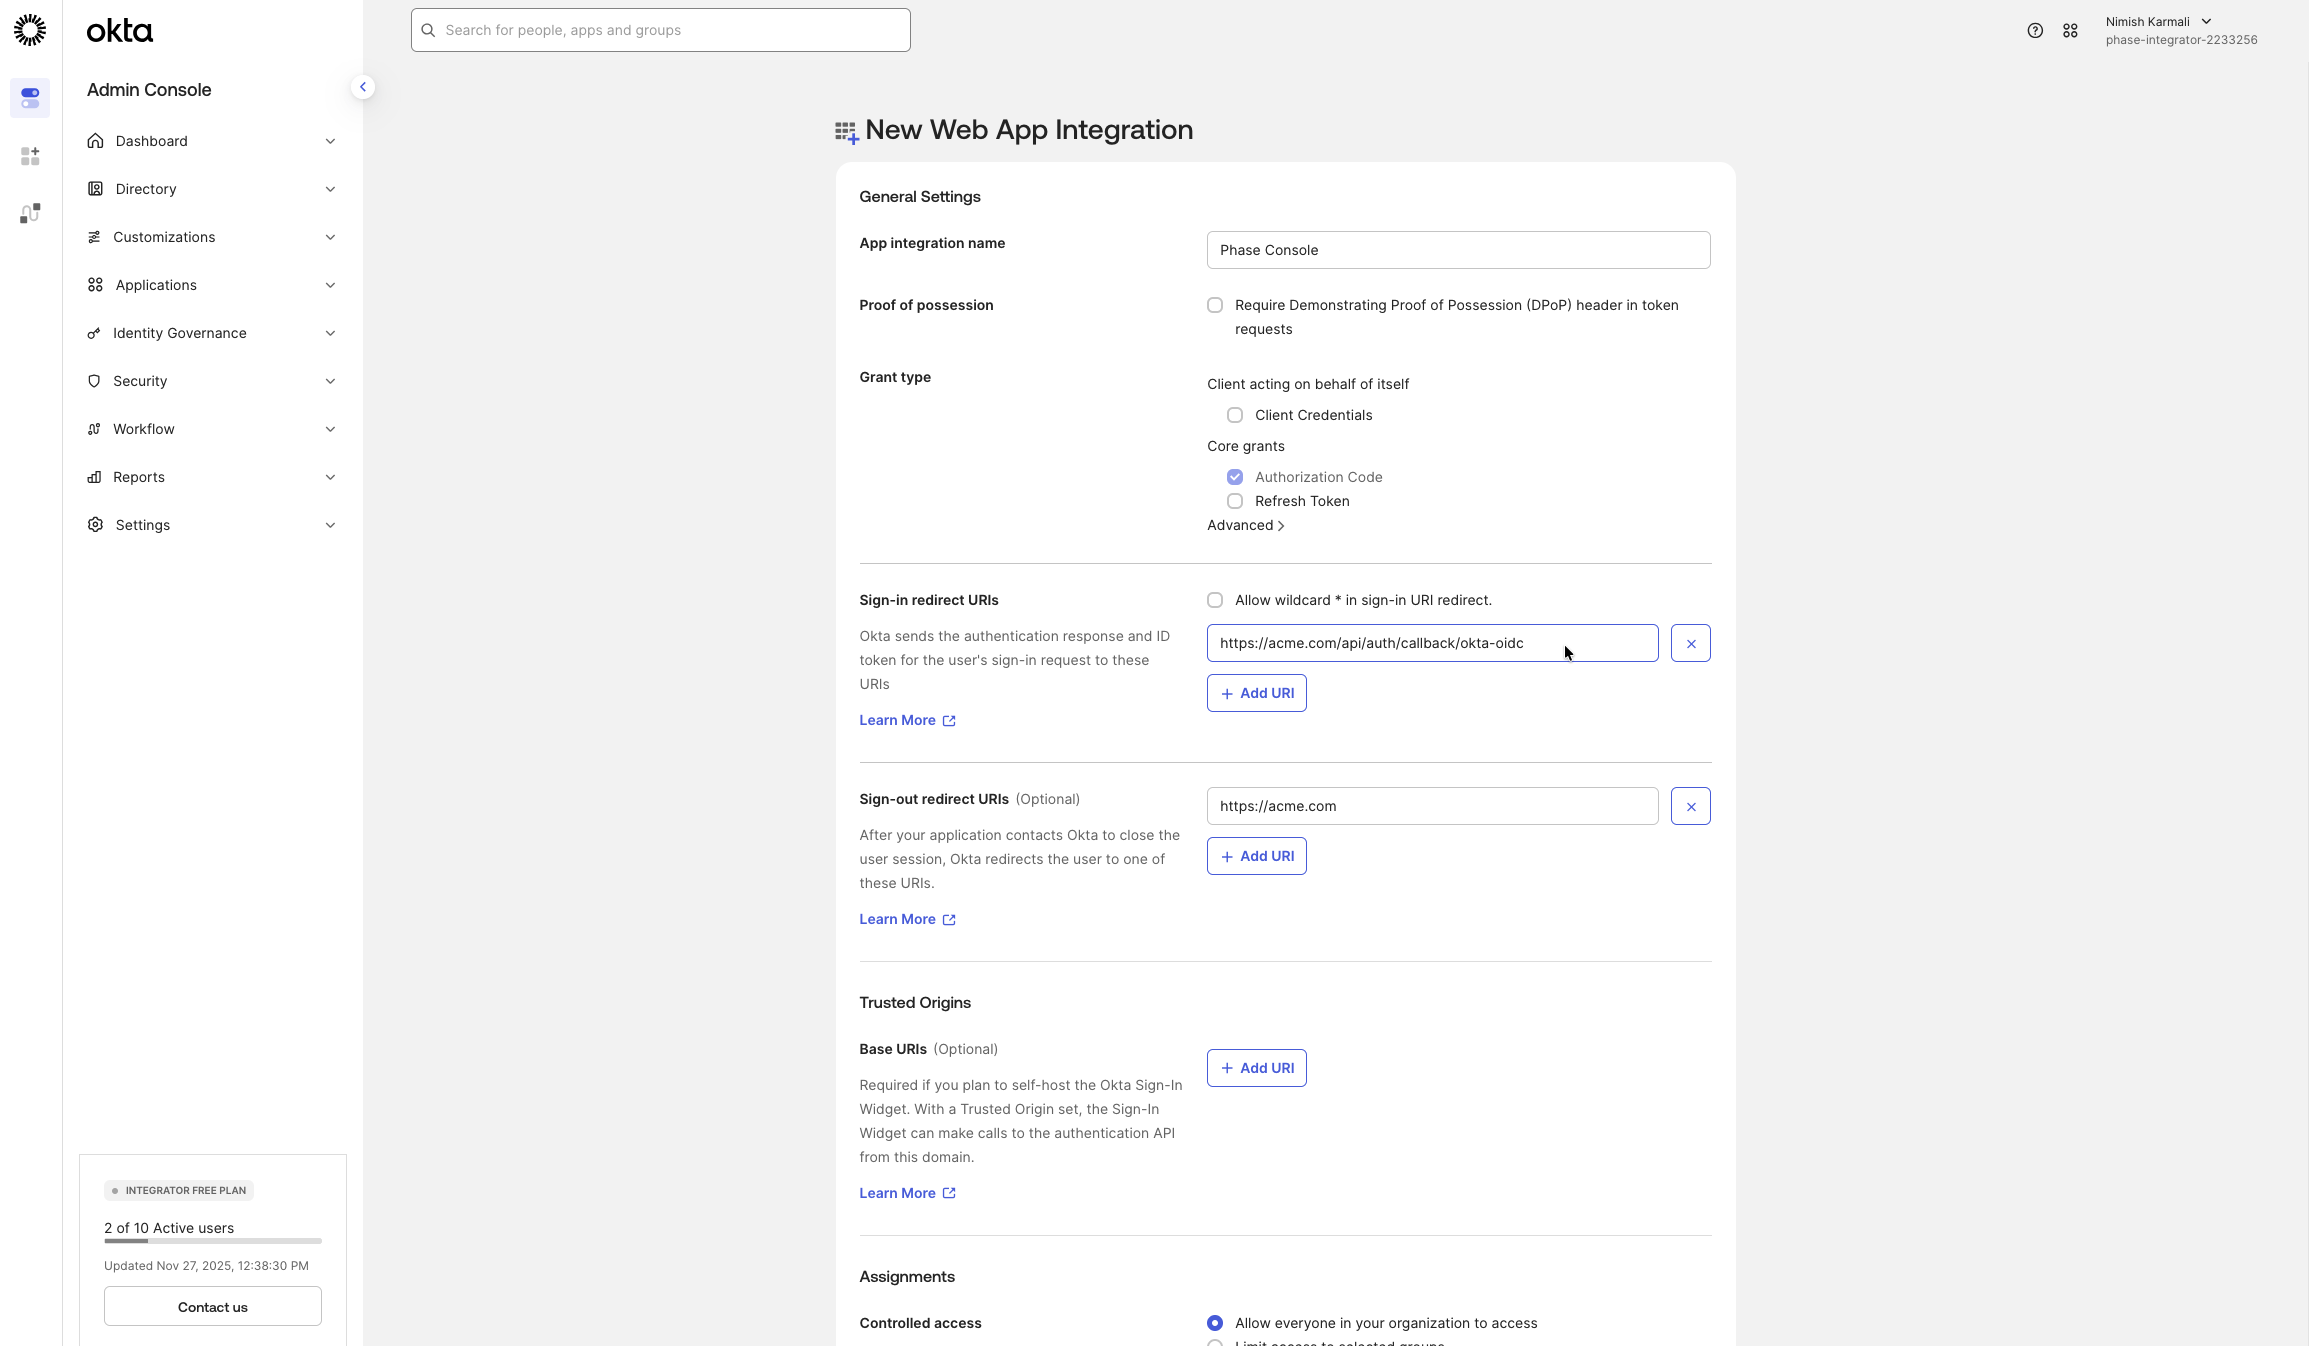Open the help question mark icon
Screen dimensions: 2309x1346
2035,31
